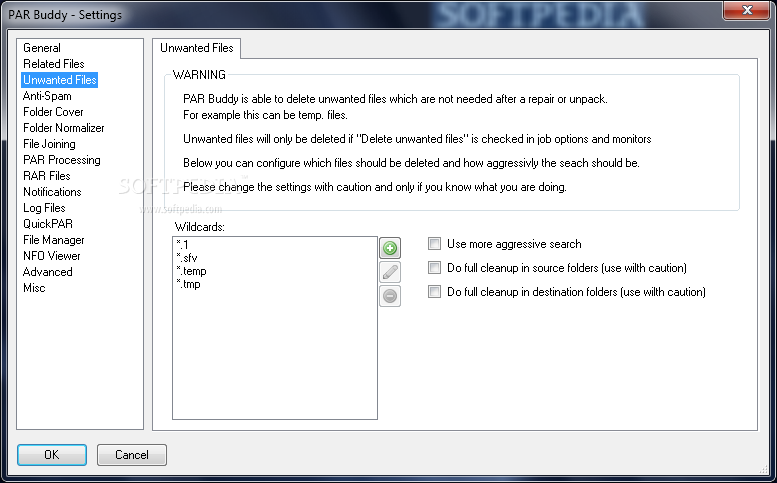Viewport: 777px width, 483px height.
Task: Go to PAR Processing settings
Action: click(x=62, y=160)
